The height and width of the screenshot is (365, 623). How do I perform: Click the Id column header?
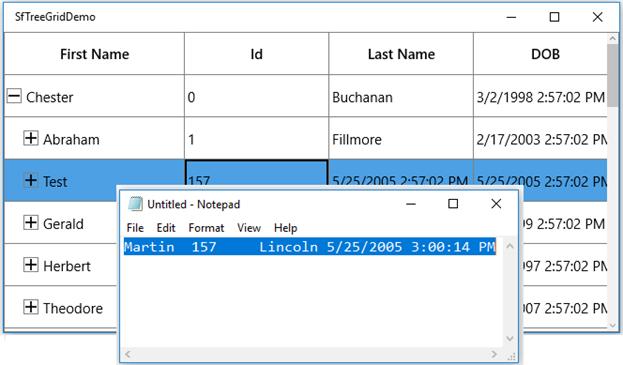257,54
